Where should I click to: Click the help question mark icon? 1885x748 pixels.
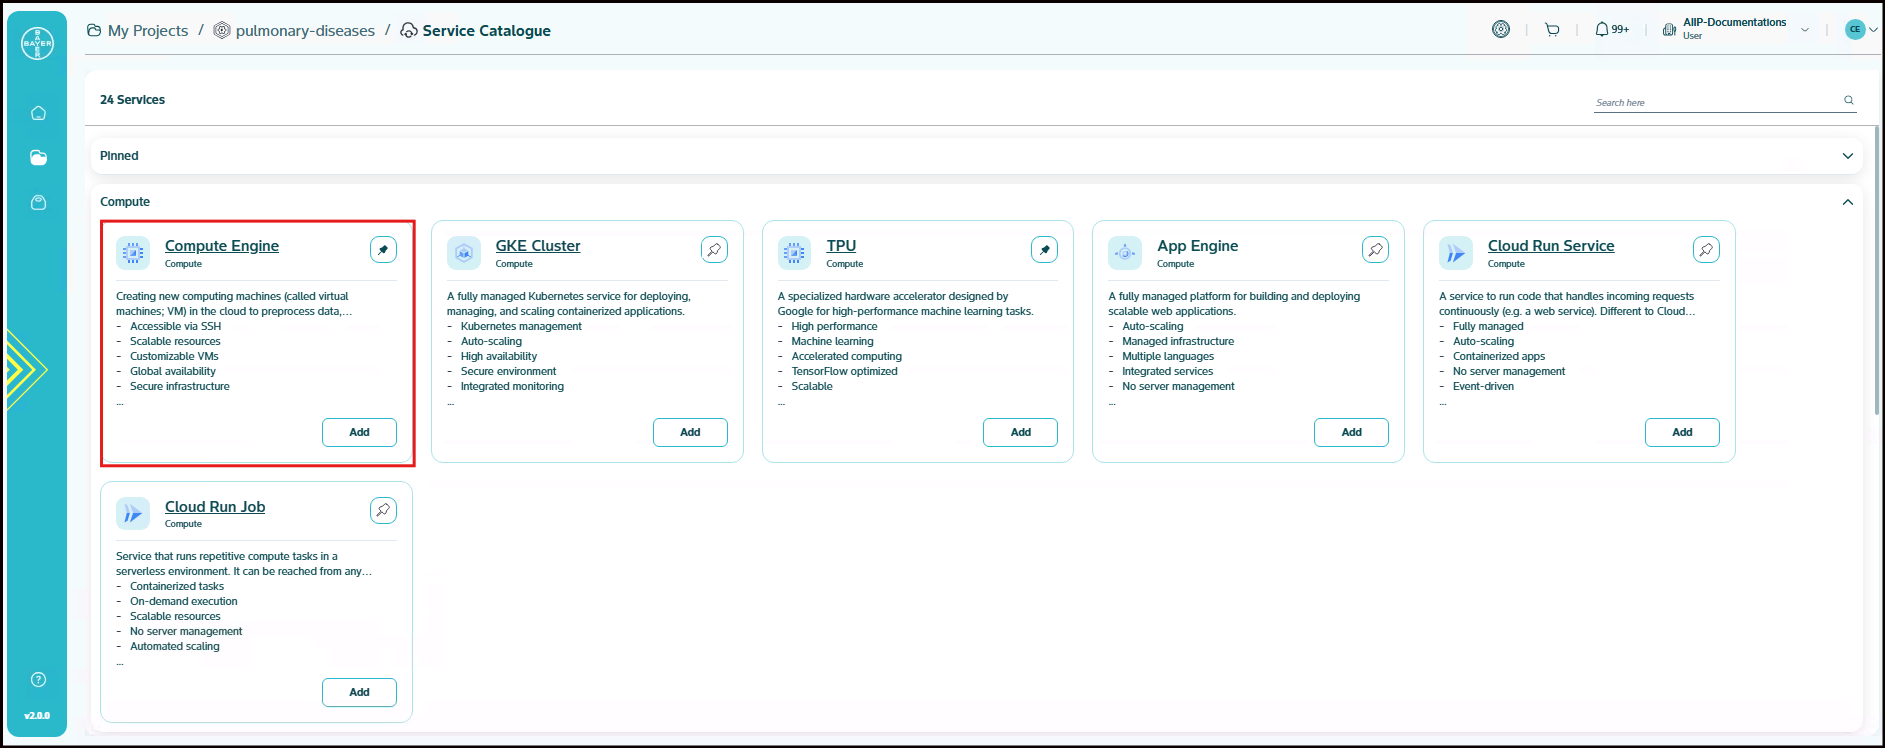pyautogui.click(x=38, y=680)
